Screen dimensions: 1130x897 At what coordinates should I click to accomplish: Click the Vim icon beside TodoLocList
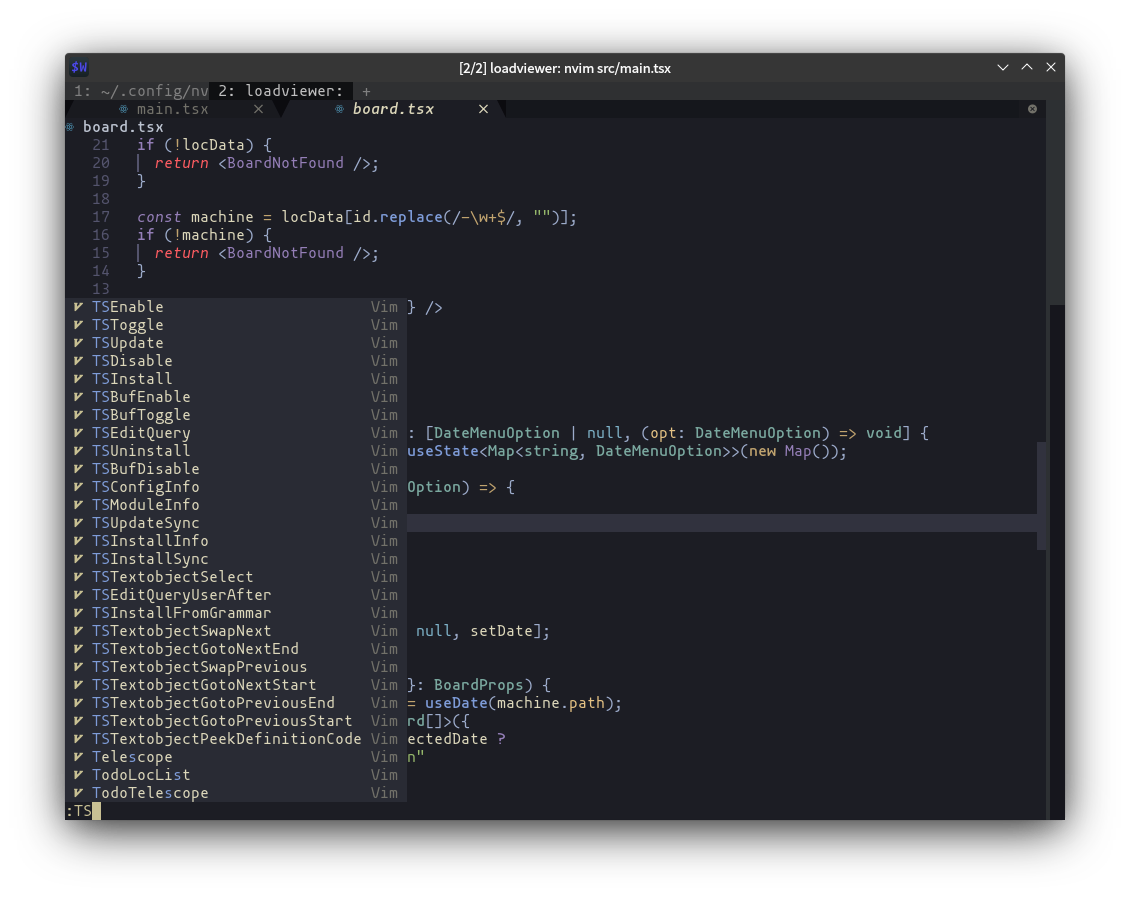point(78,775)
